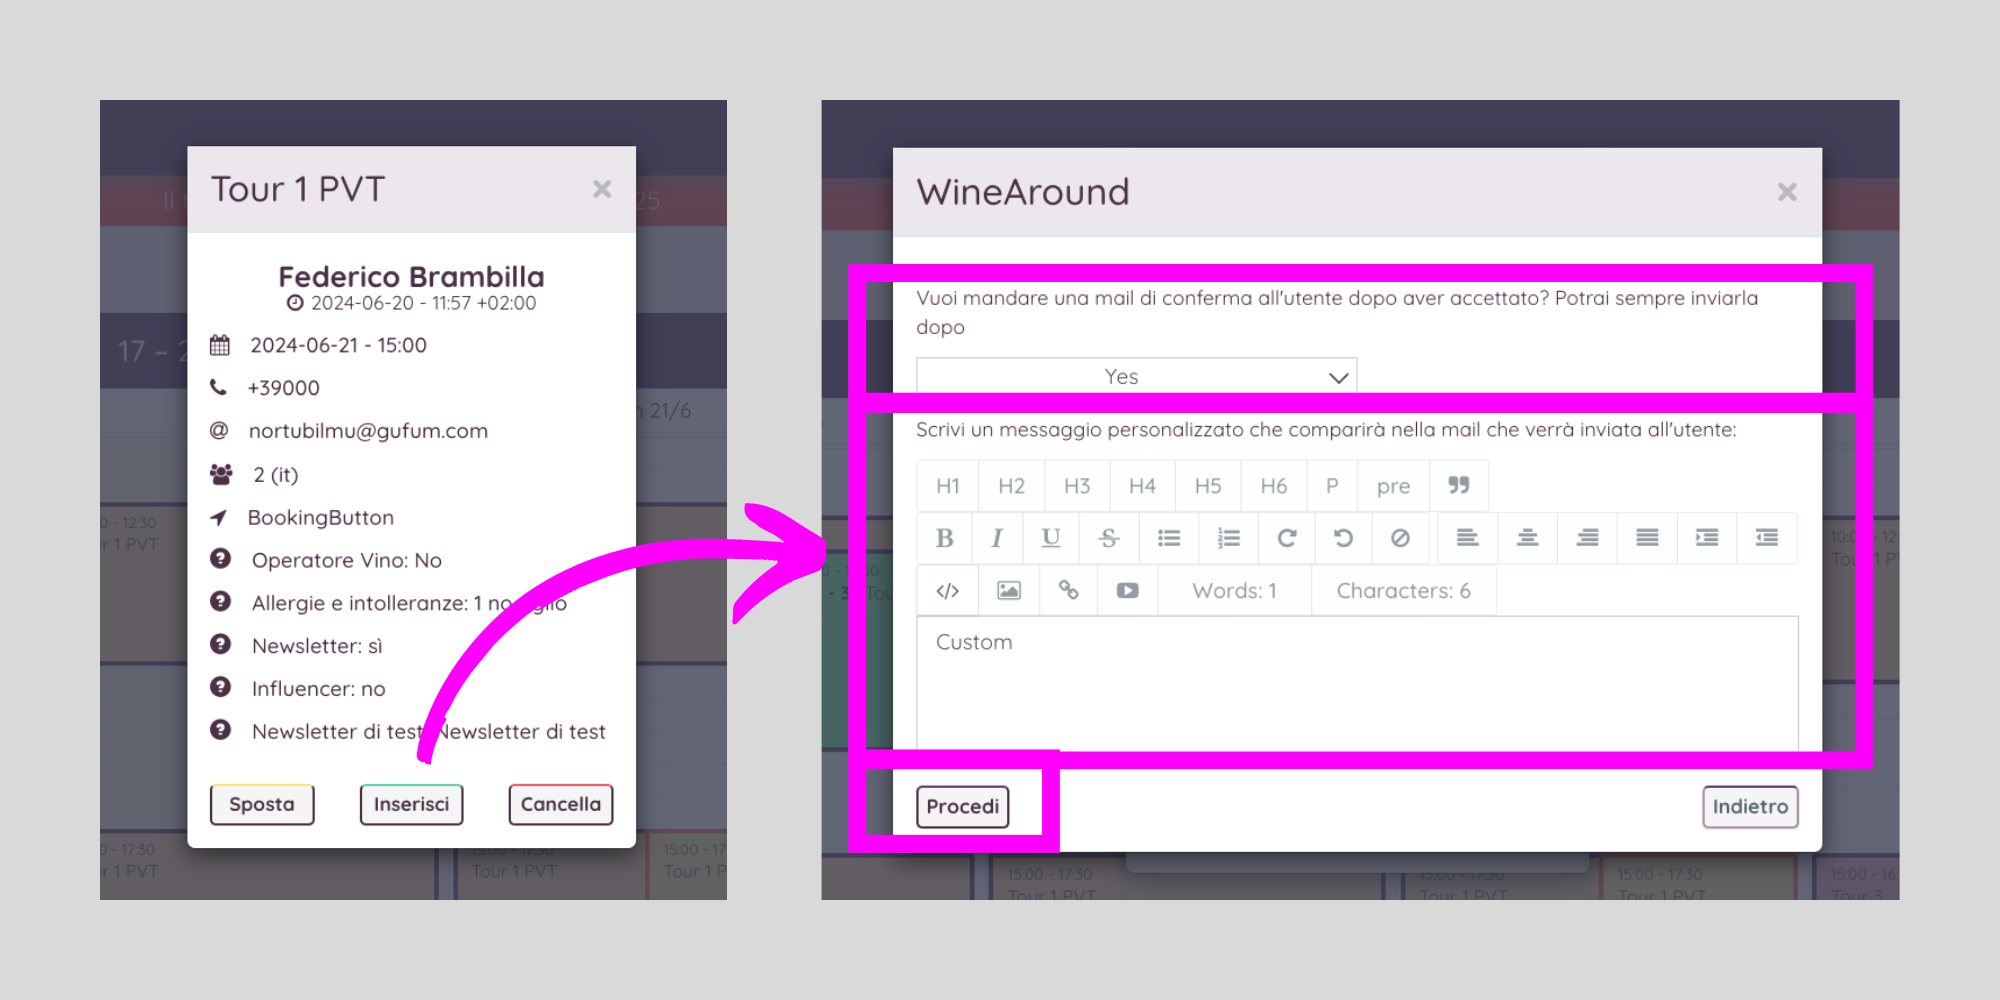
Task: Decrease indent of text
Action: pyautogui.click(x=1767, y=538)
